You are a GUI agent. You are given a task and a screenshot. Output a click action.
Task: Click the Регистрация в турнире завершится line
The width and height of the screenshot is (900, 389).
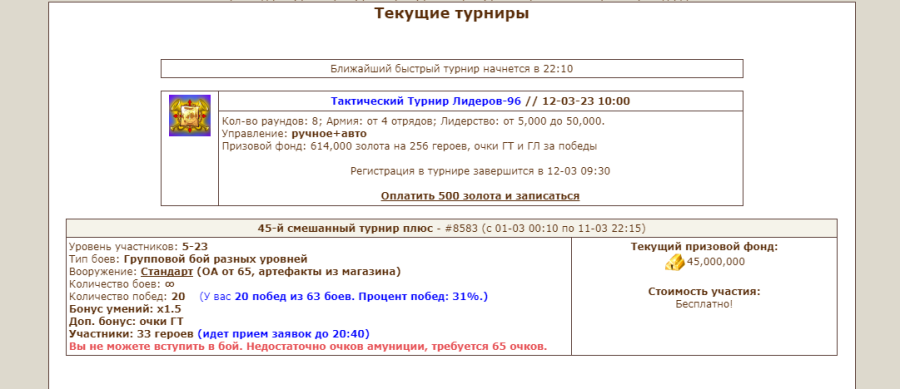pos(480,171)
